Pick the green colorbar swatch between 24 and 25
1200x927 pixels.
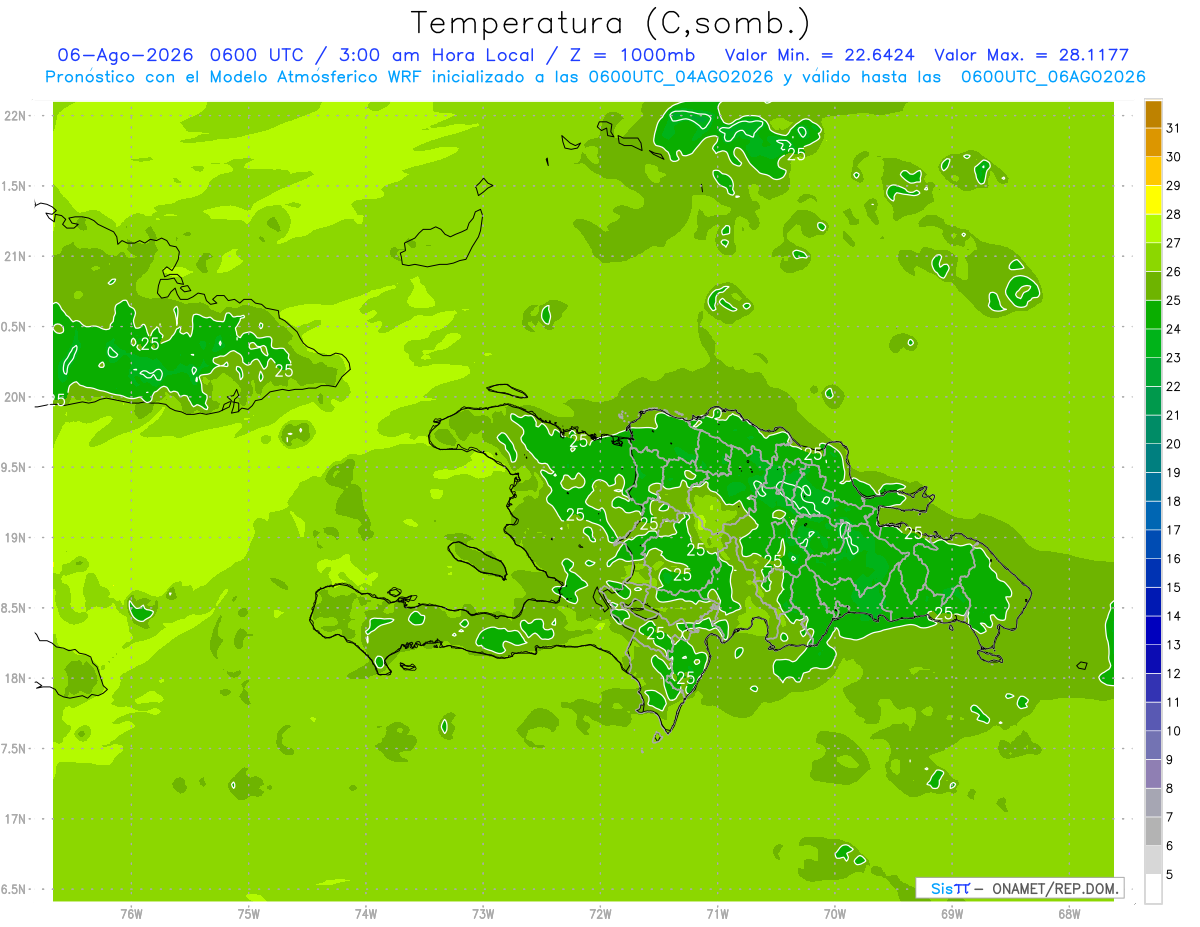(x=1153, y=315)
